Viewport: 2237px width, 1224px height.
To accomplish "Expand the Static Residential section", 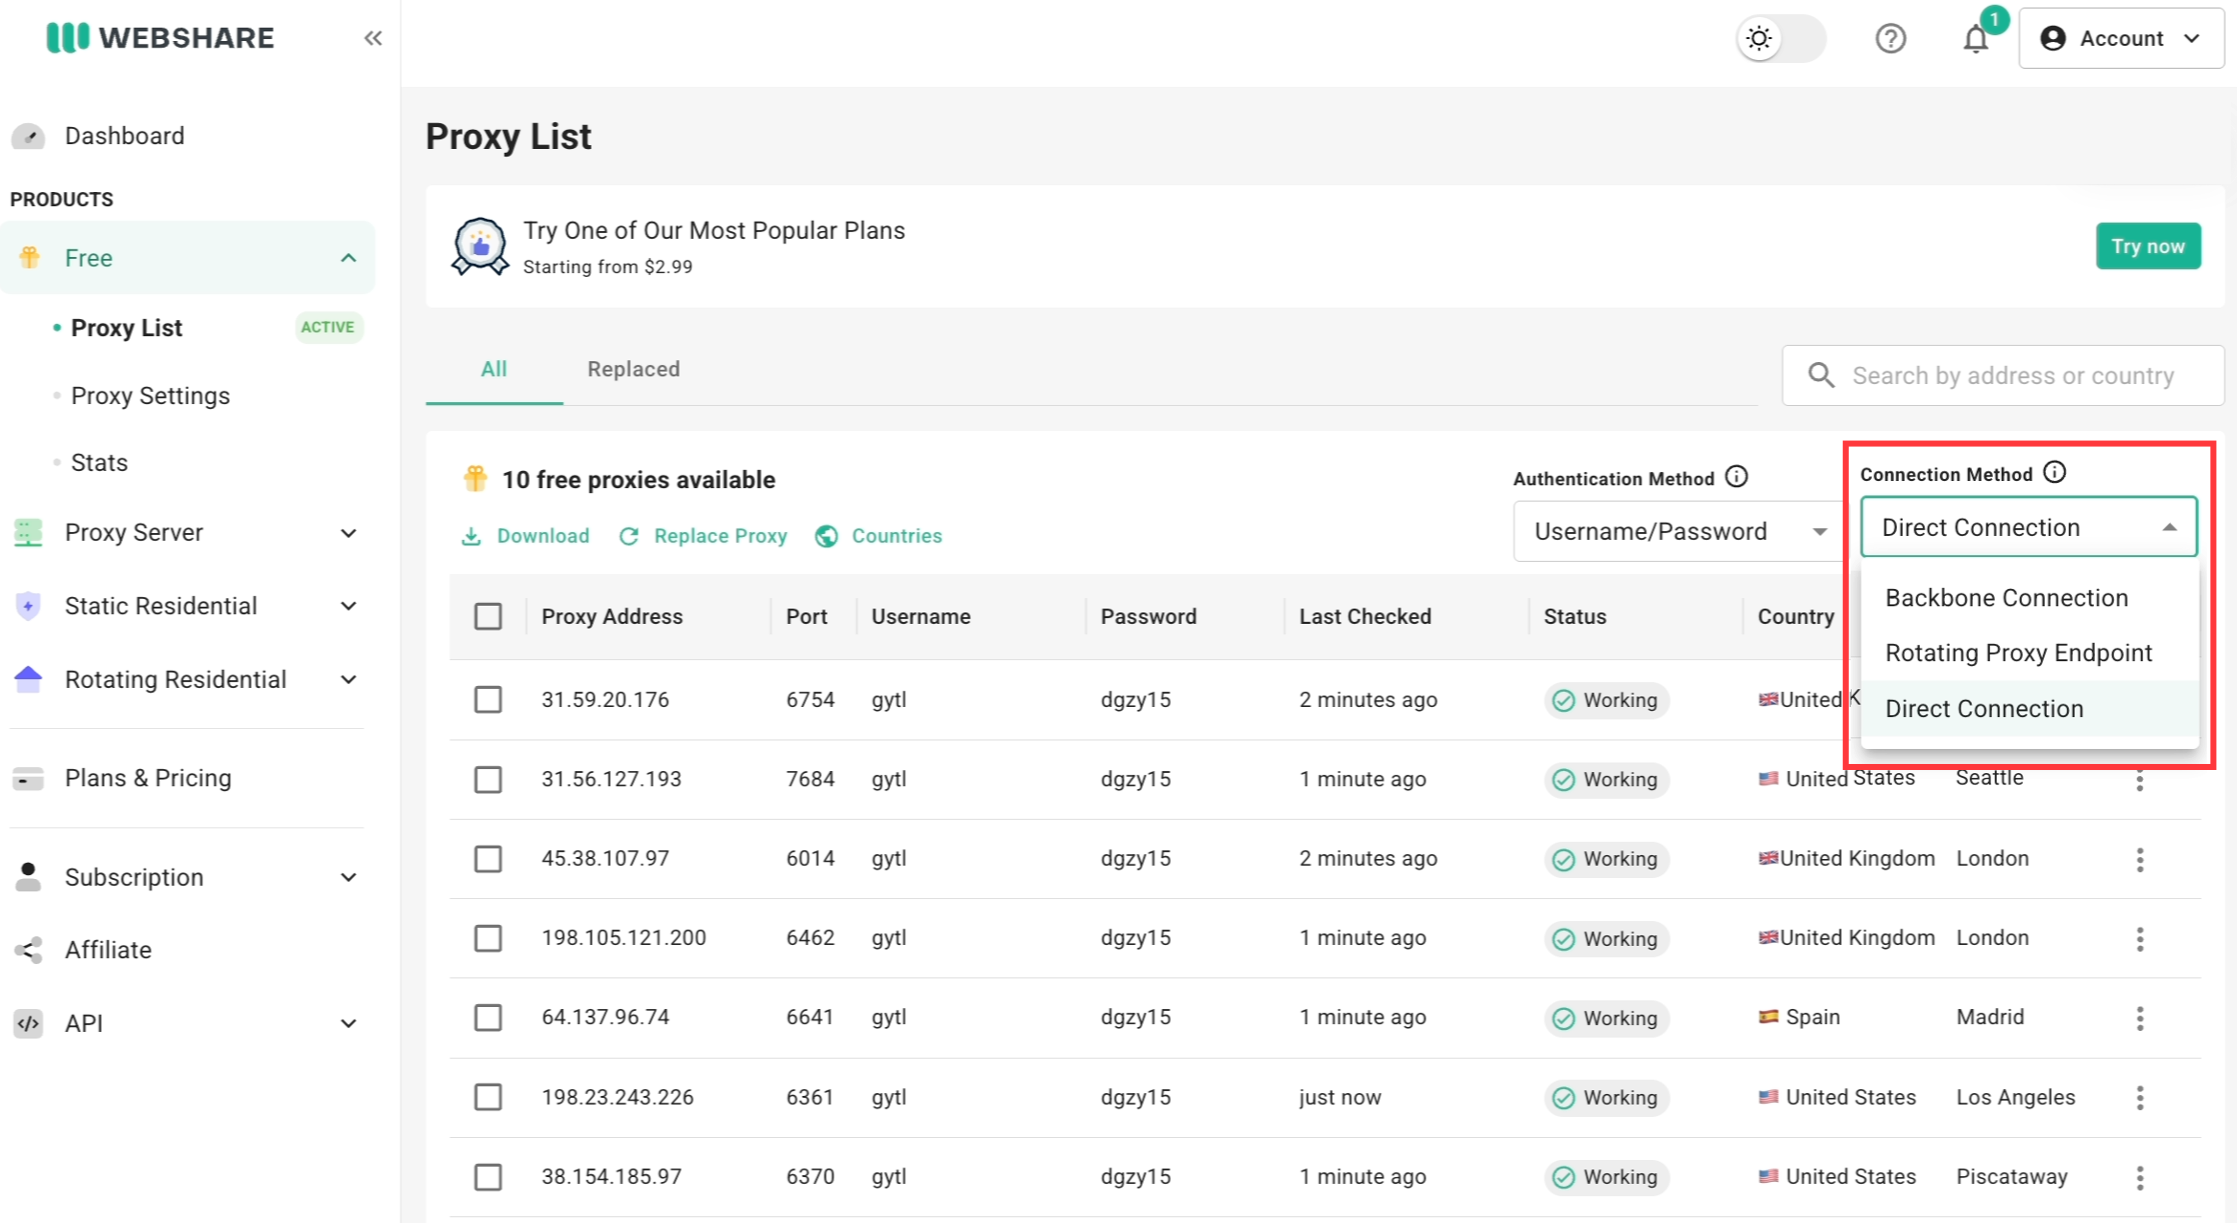I will (x=348, y=606).
